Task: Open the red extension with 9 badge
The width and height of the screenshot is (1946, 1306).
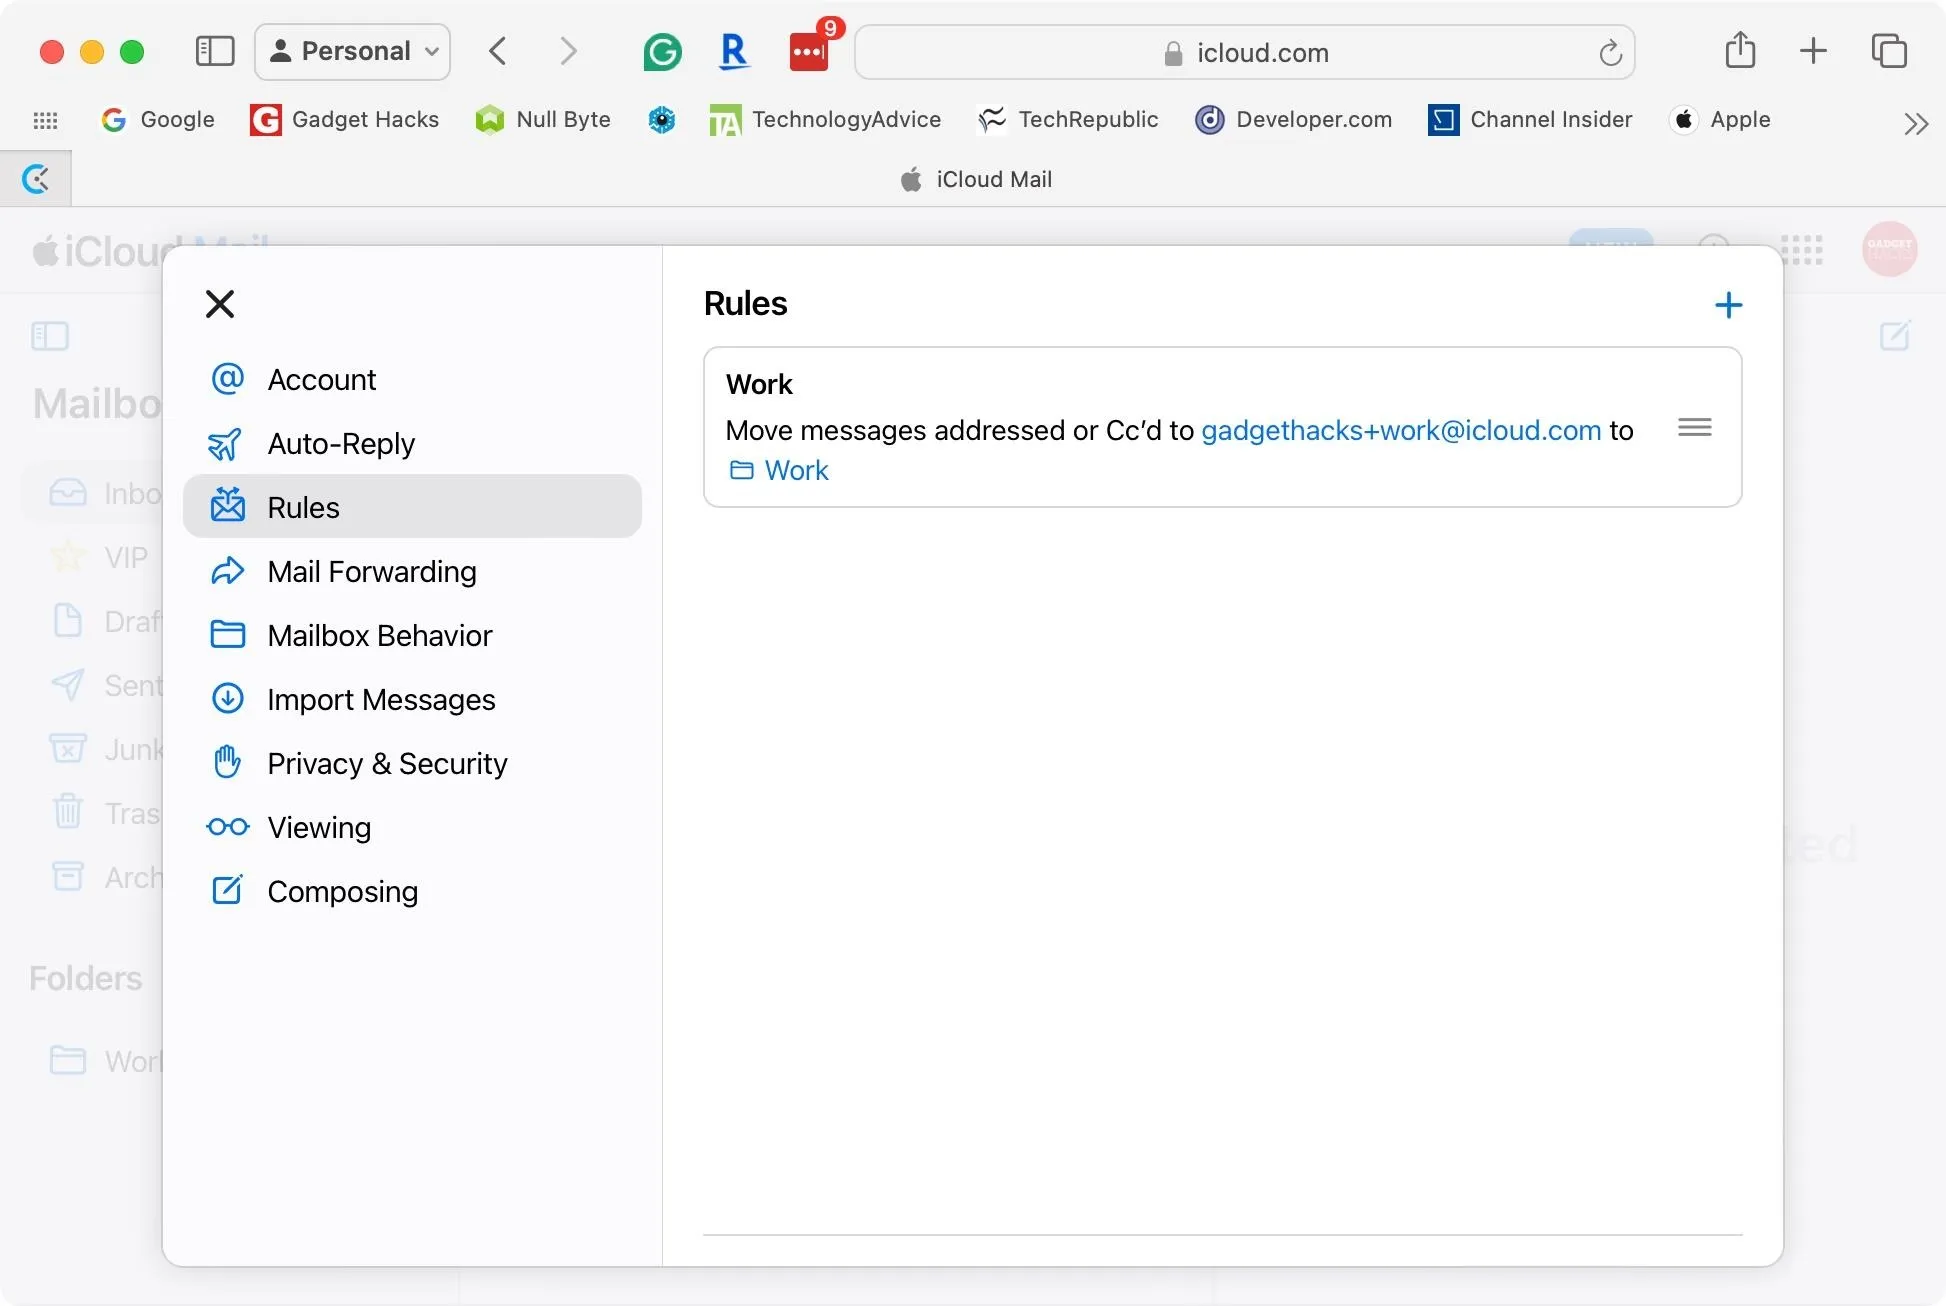Action: (x=811, y=51)
